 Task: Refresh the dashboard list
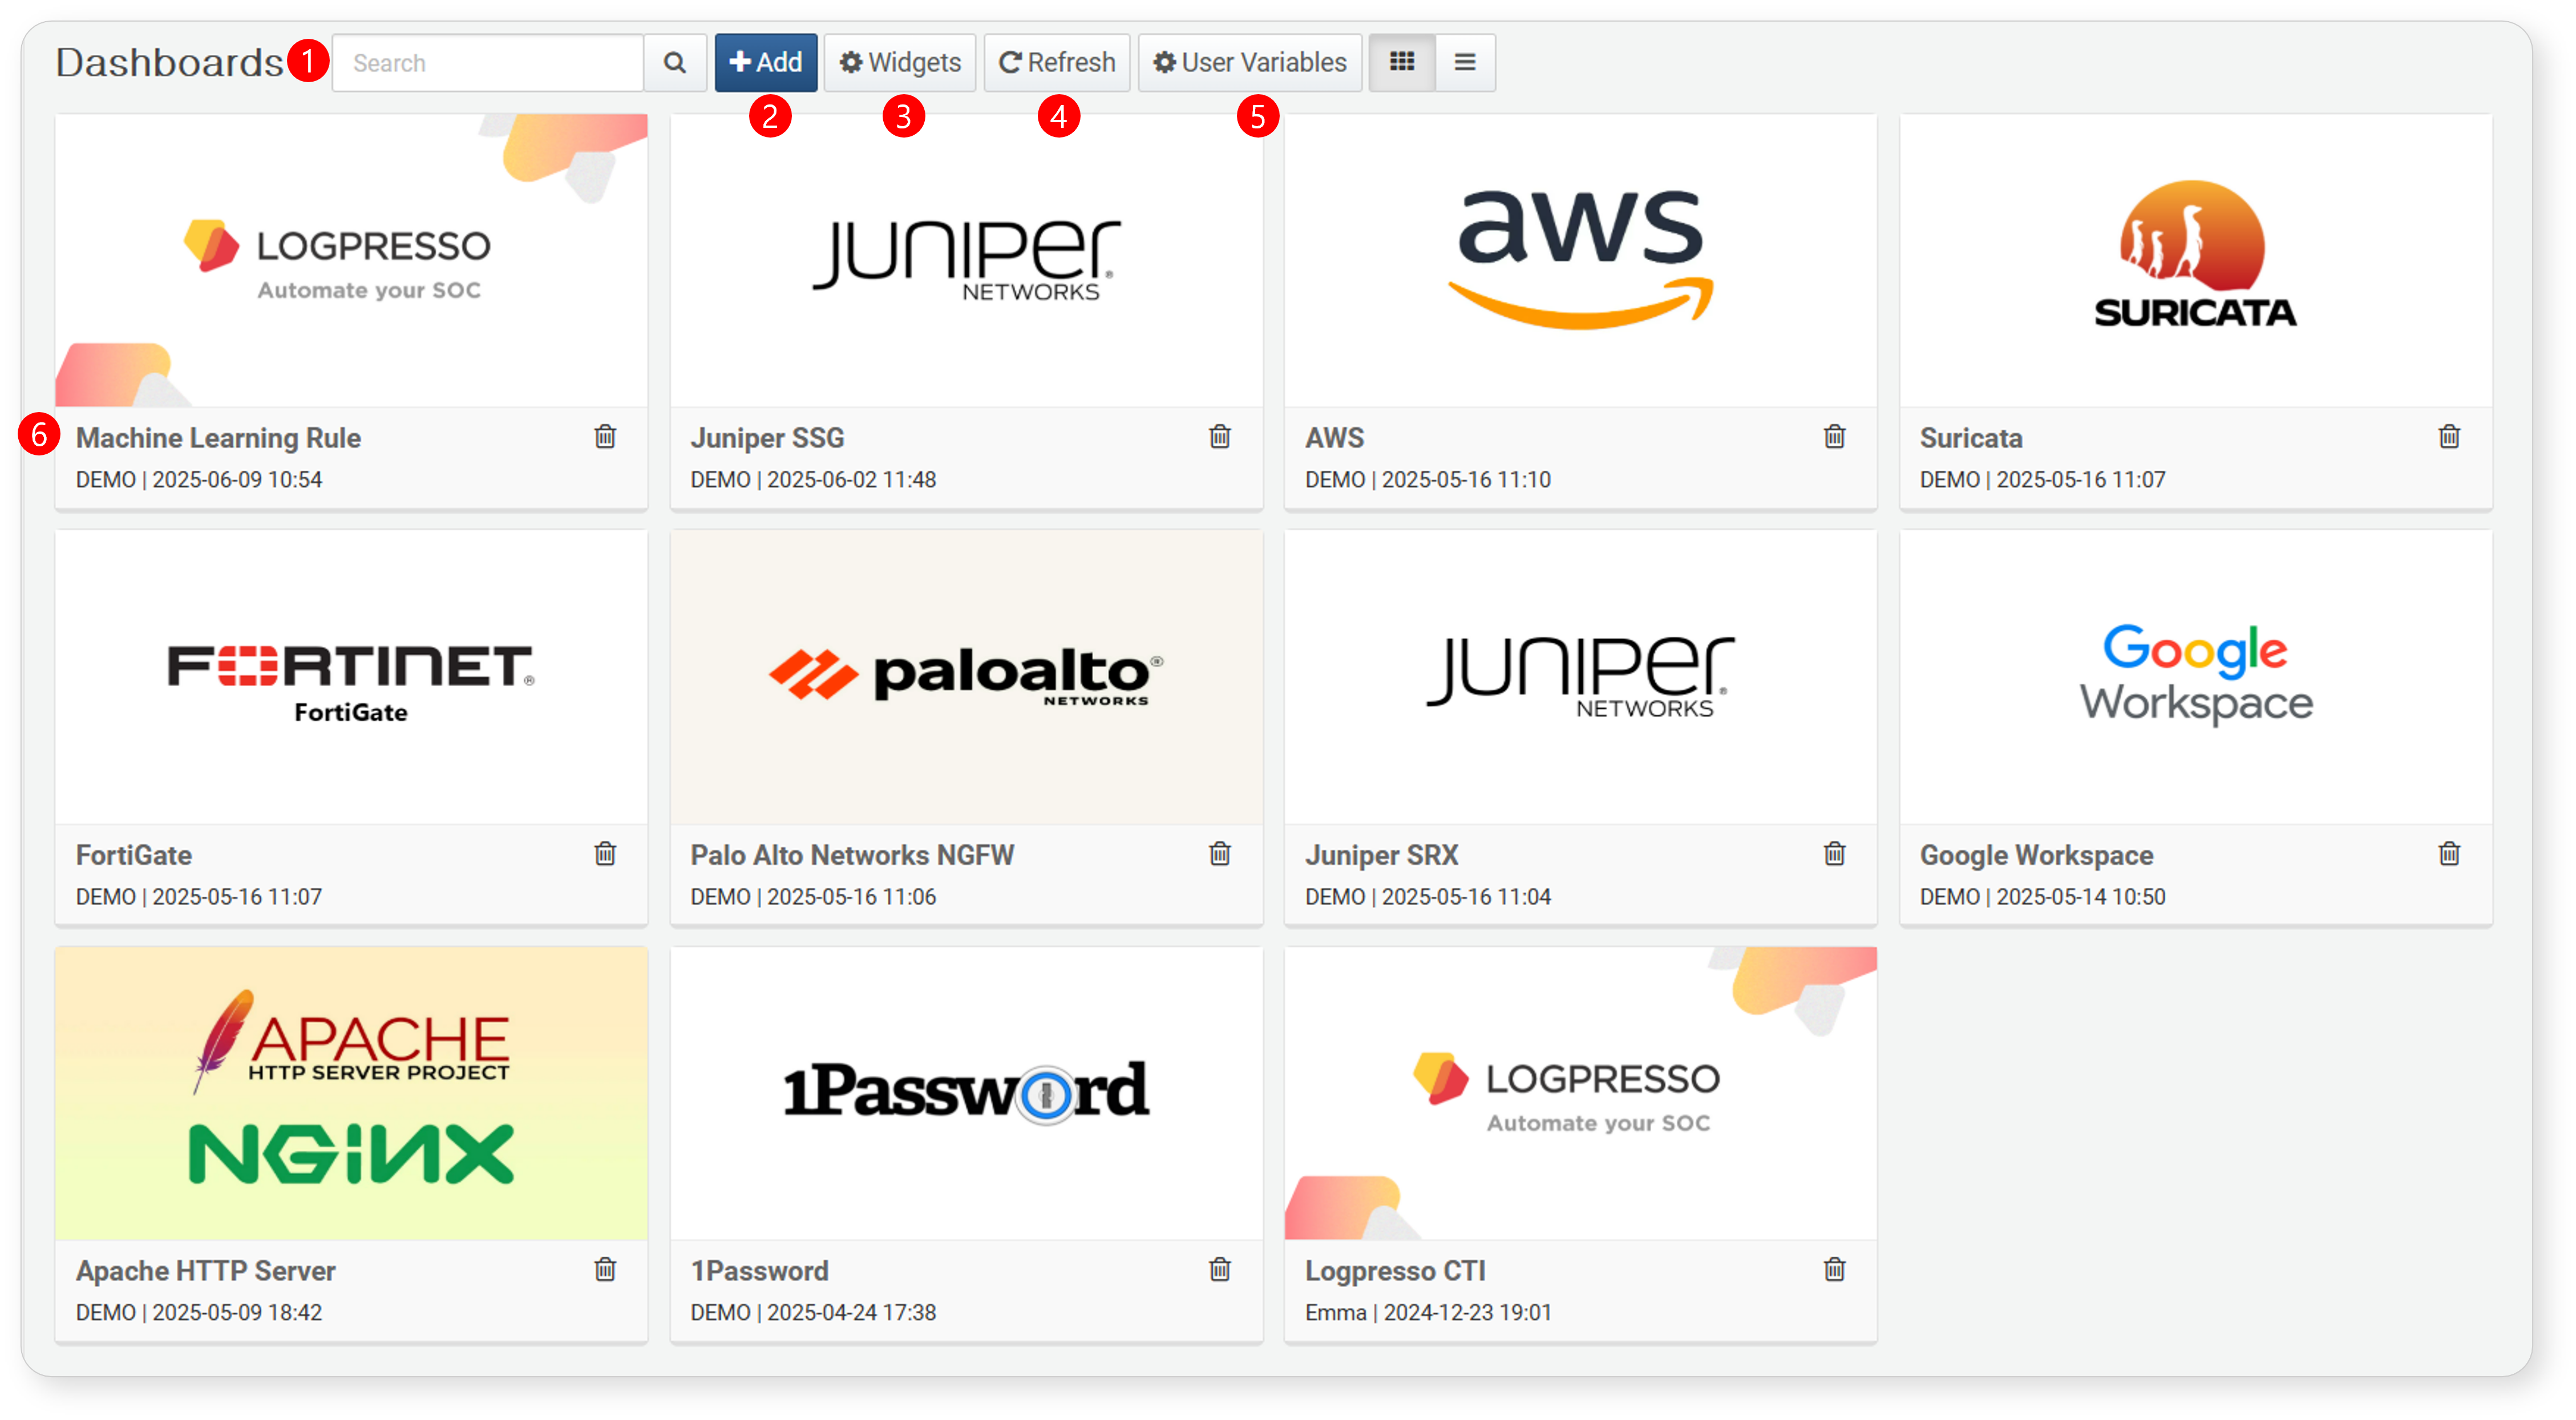point(1057,63)
